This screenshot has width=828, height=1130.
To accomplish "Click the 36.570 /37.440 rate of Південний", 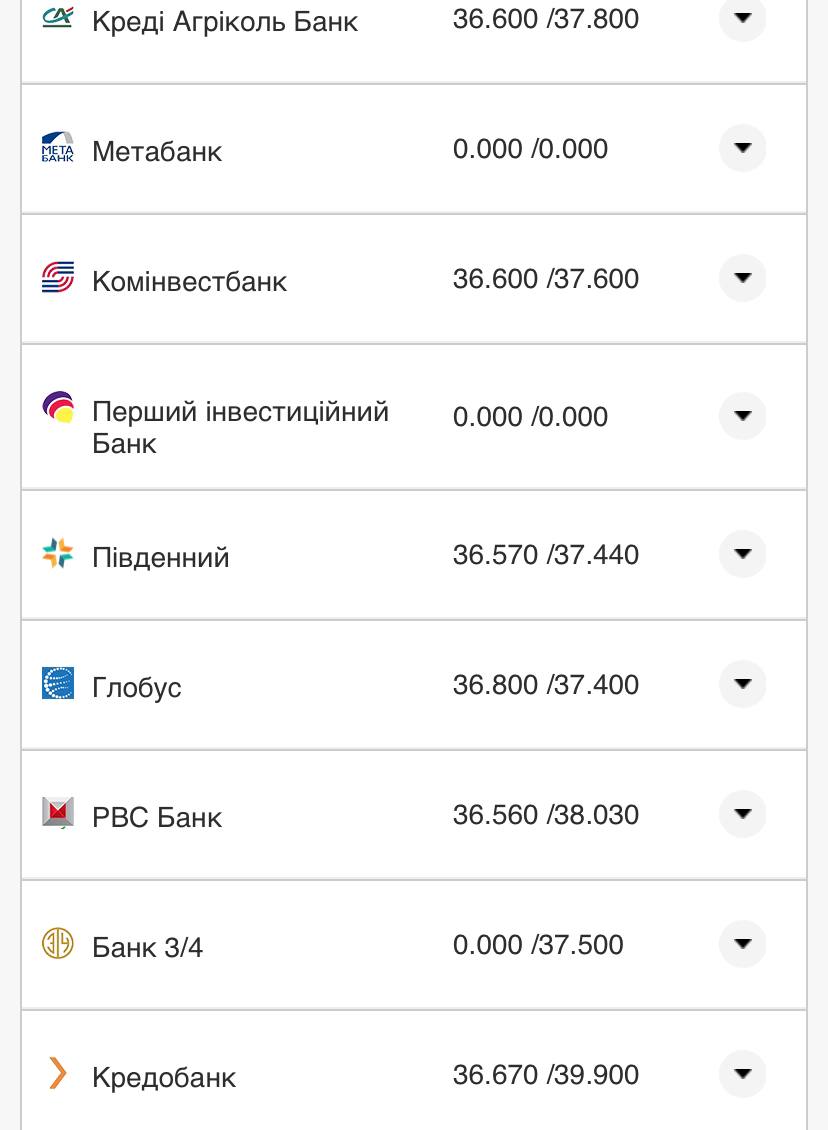I will tap(546, 553).
